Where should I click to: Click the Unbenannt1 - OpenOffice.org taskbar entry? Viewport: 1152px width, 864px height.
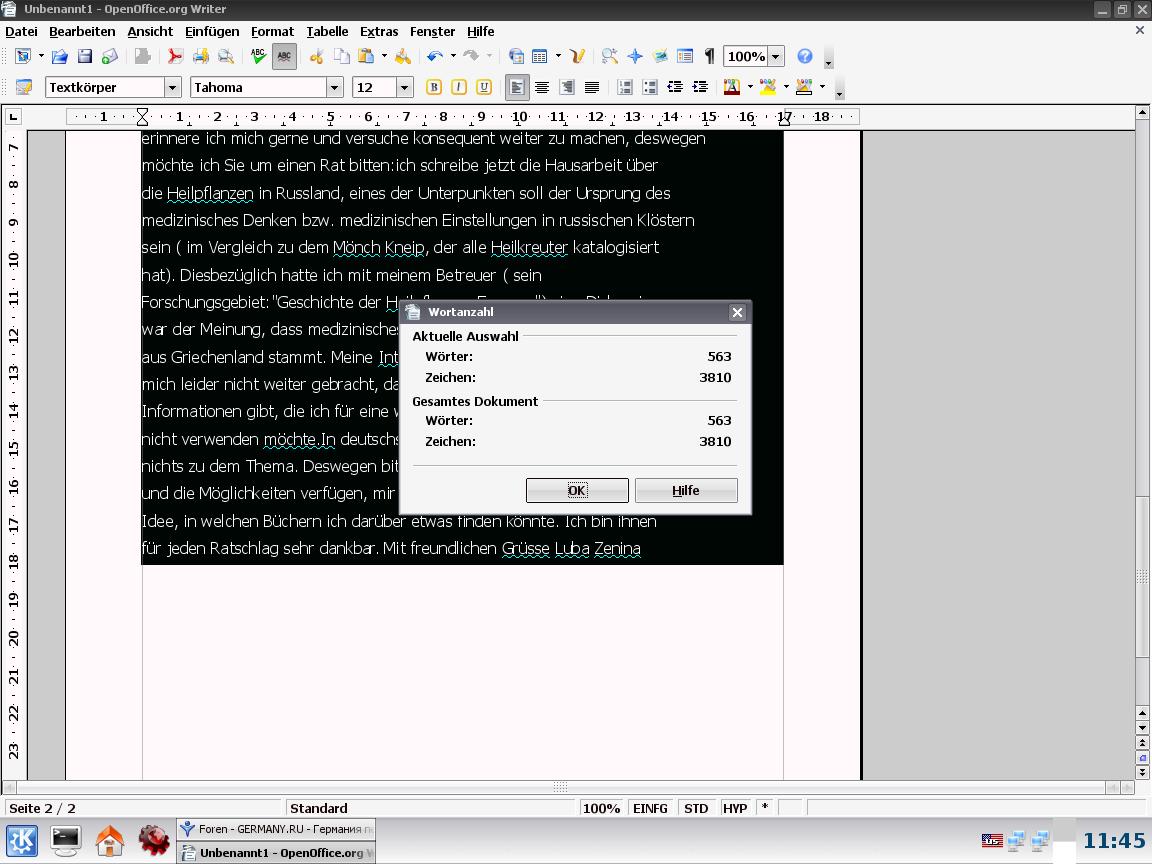pos(276,852)
